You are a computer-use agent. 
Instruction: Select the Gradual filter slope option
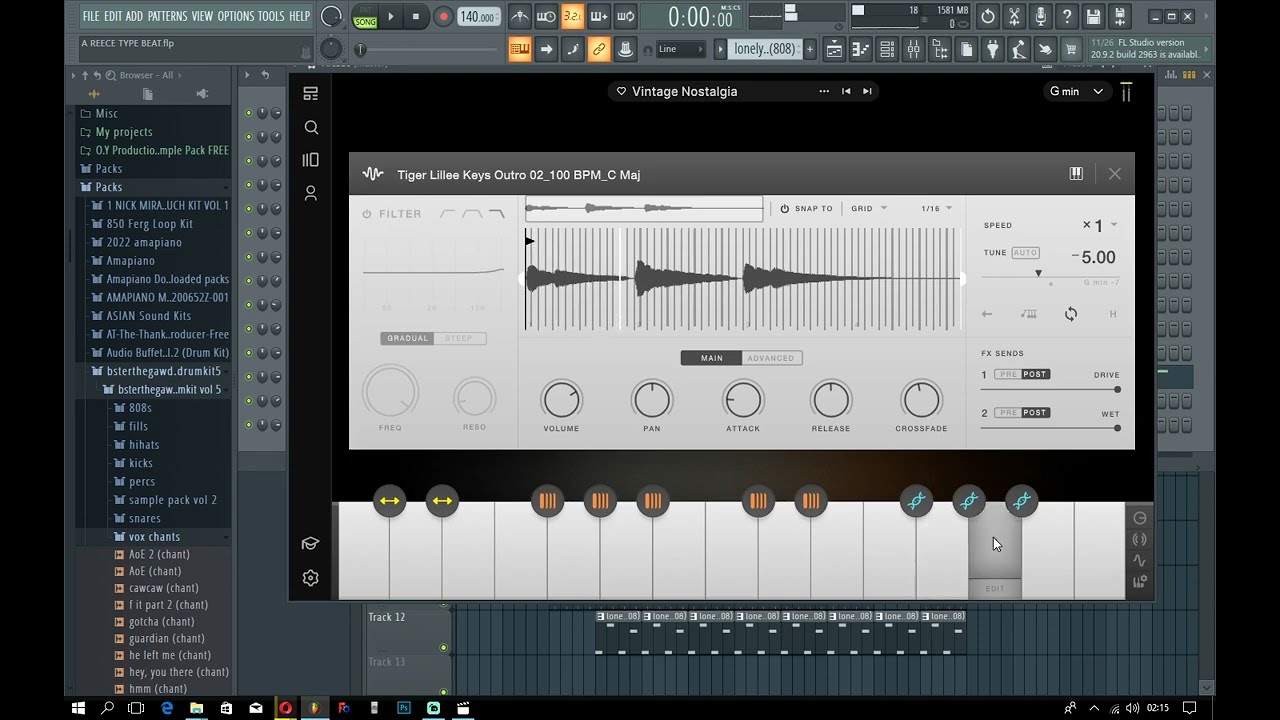tap(407, 338)
